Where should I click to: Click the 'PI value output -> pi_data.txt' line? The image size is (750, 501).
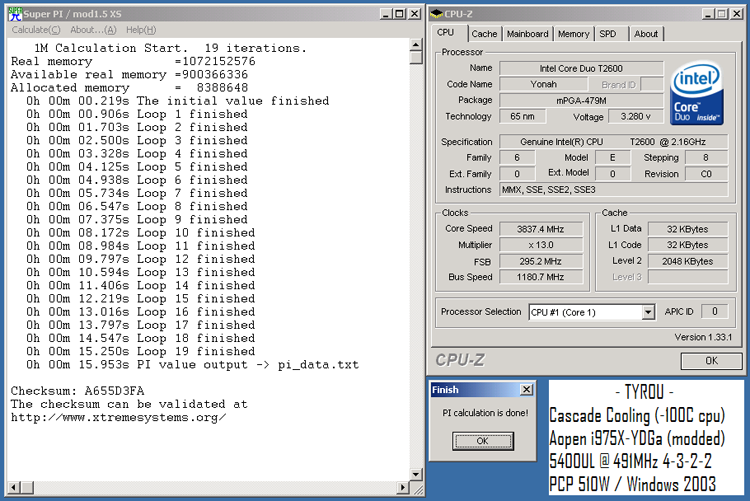(192, 365)
